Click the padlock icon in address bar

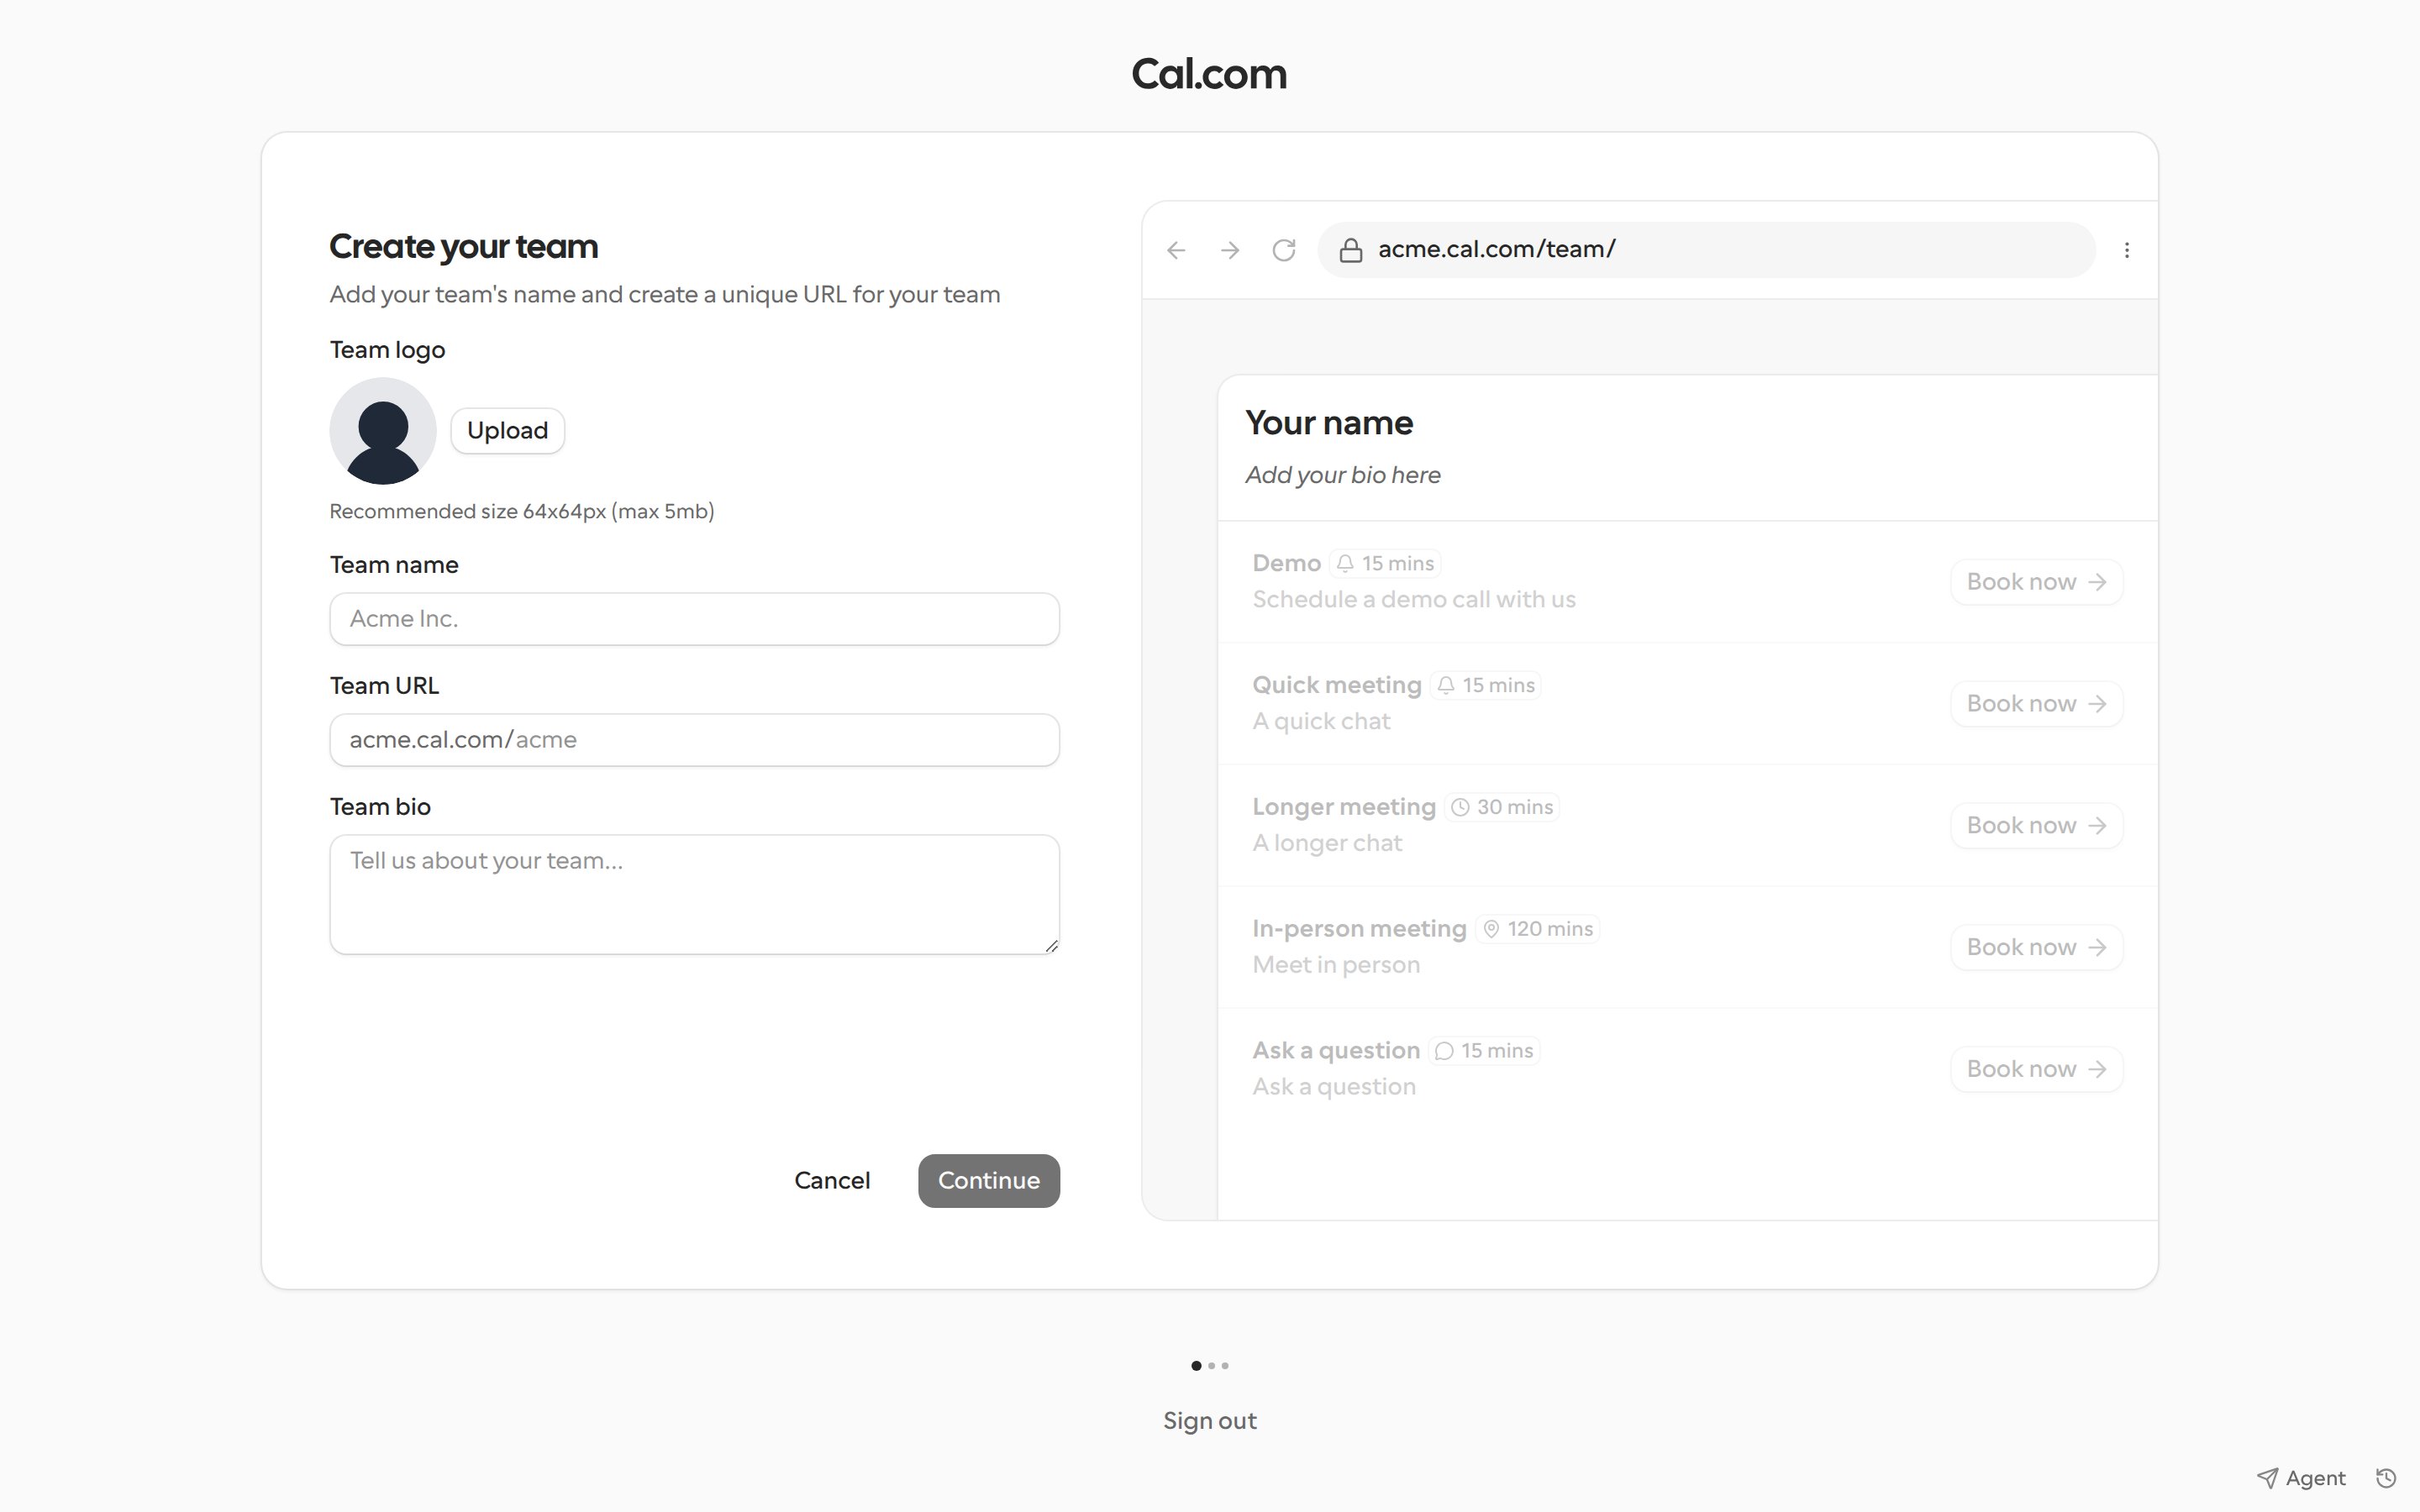click(1351, 250)
